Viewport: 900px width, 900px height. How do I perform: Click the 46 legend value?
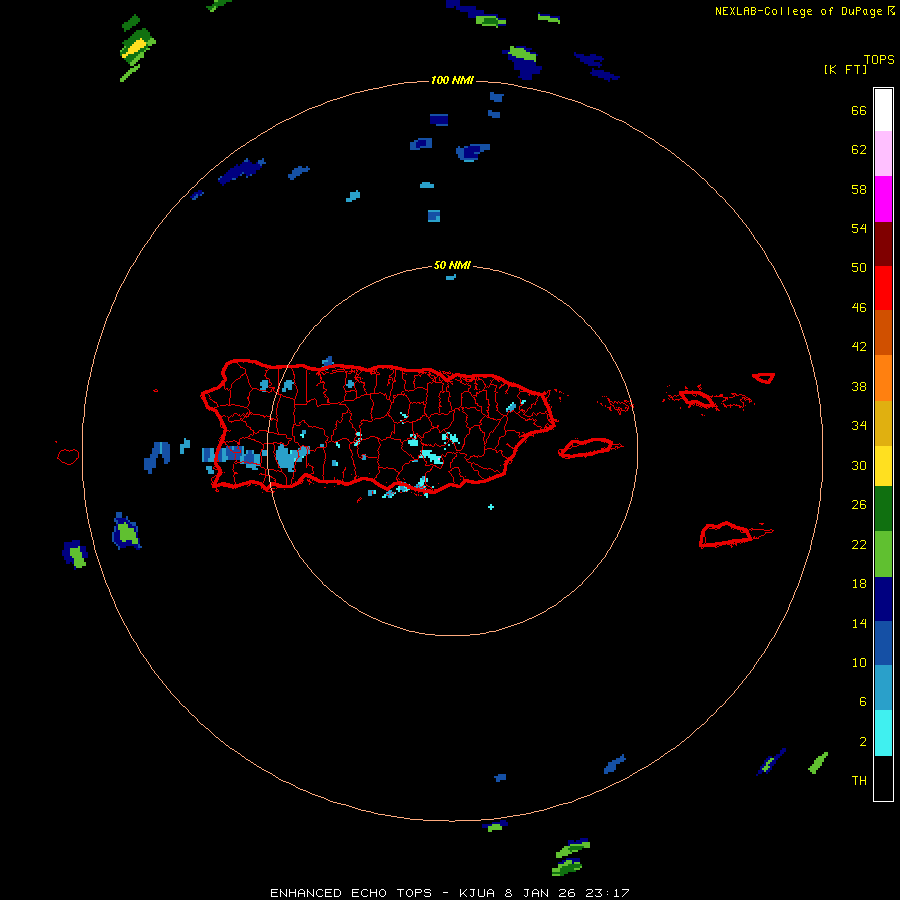(859, 307)
